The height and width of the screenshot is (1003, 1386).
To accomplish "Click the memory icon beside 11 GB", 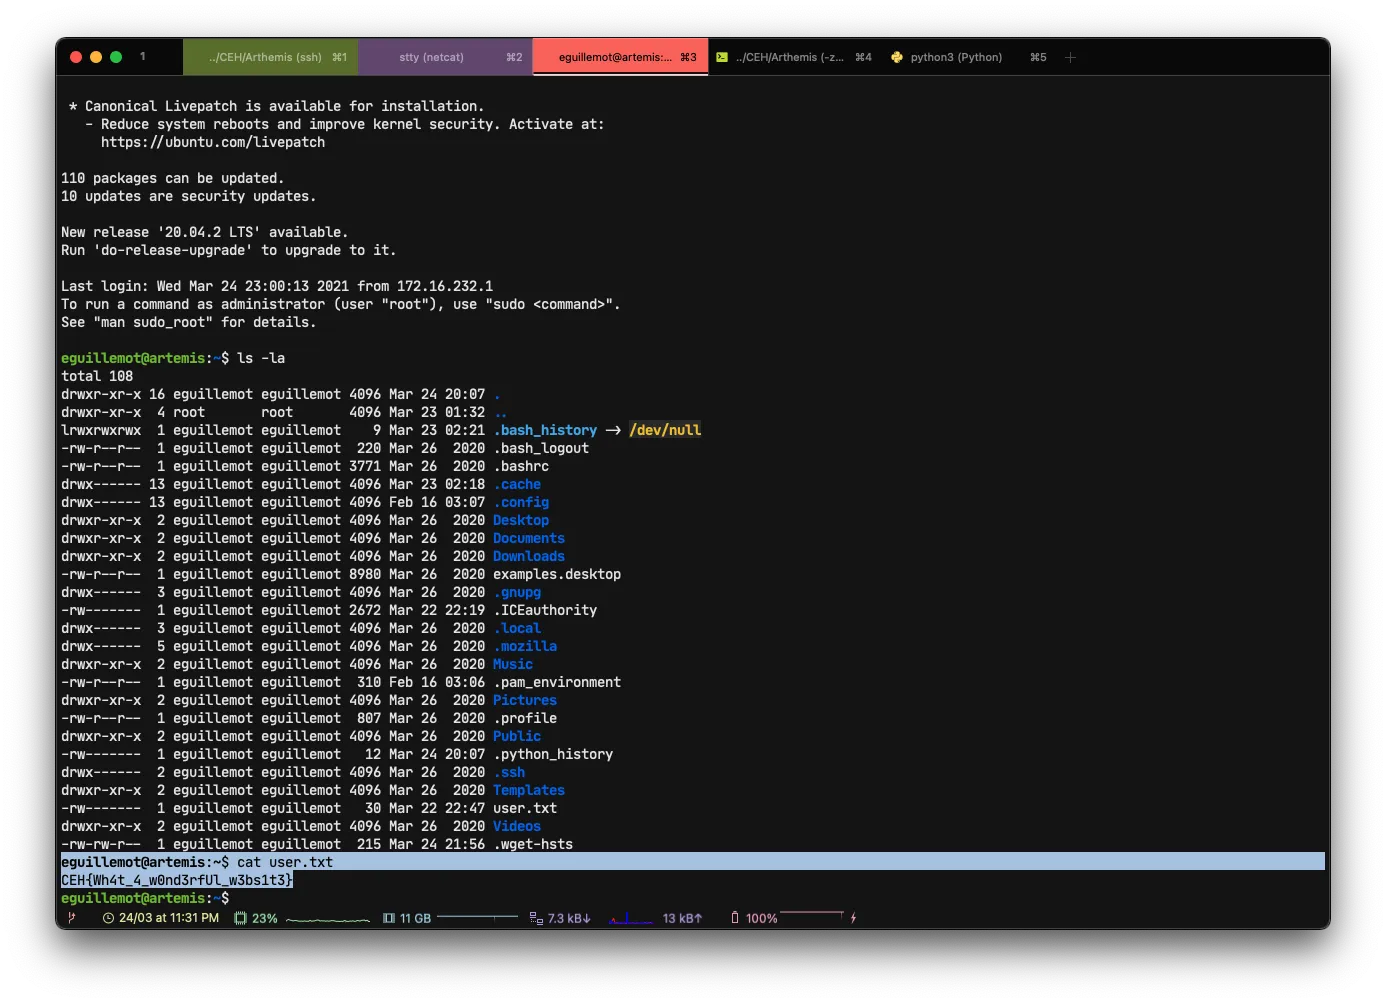I will coord(389,918).
